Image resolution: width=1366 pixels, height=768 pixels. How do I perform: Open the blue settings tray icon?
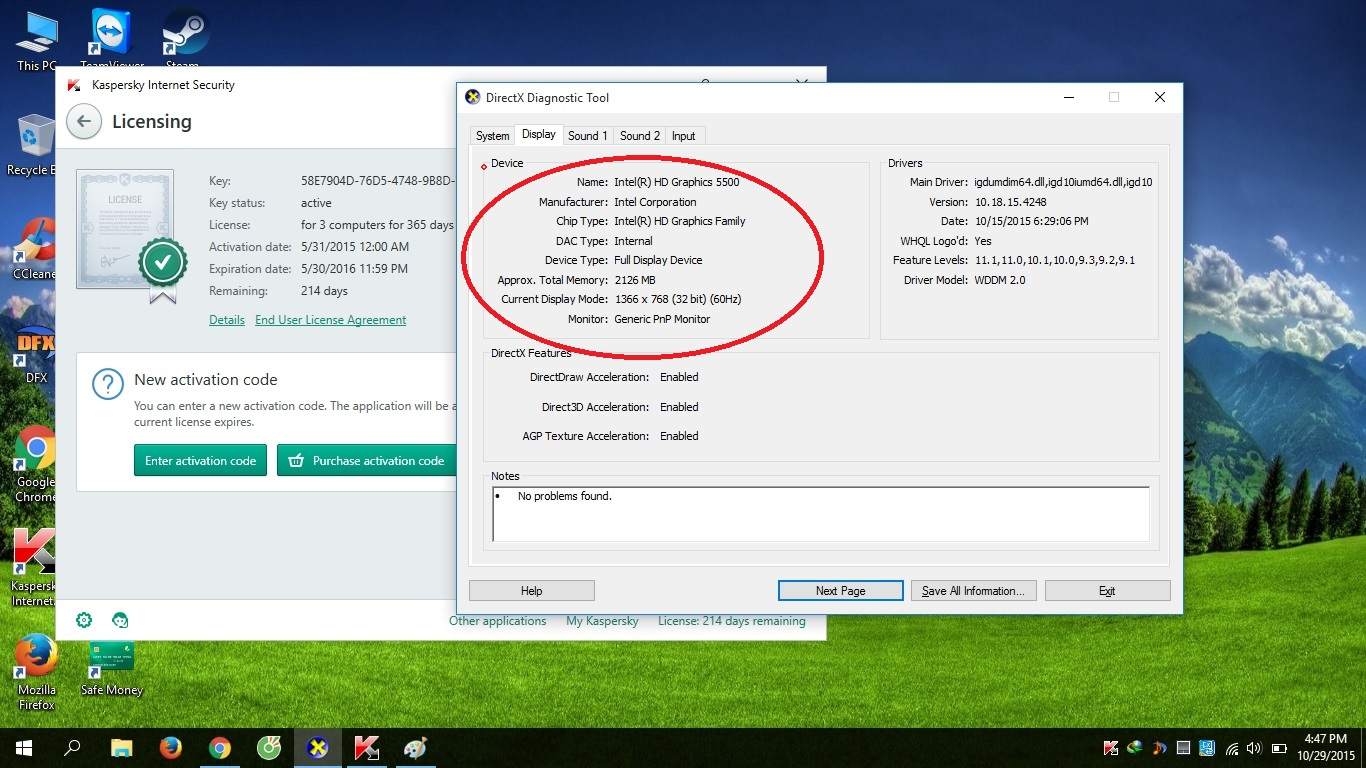pyautogui.click(x=1207, y=748)
